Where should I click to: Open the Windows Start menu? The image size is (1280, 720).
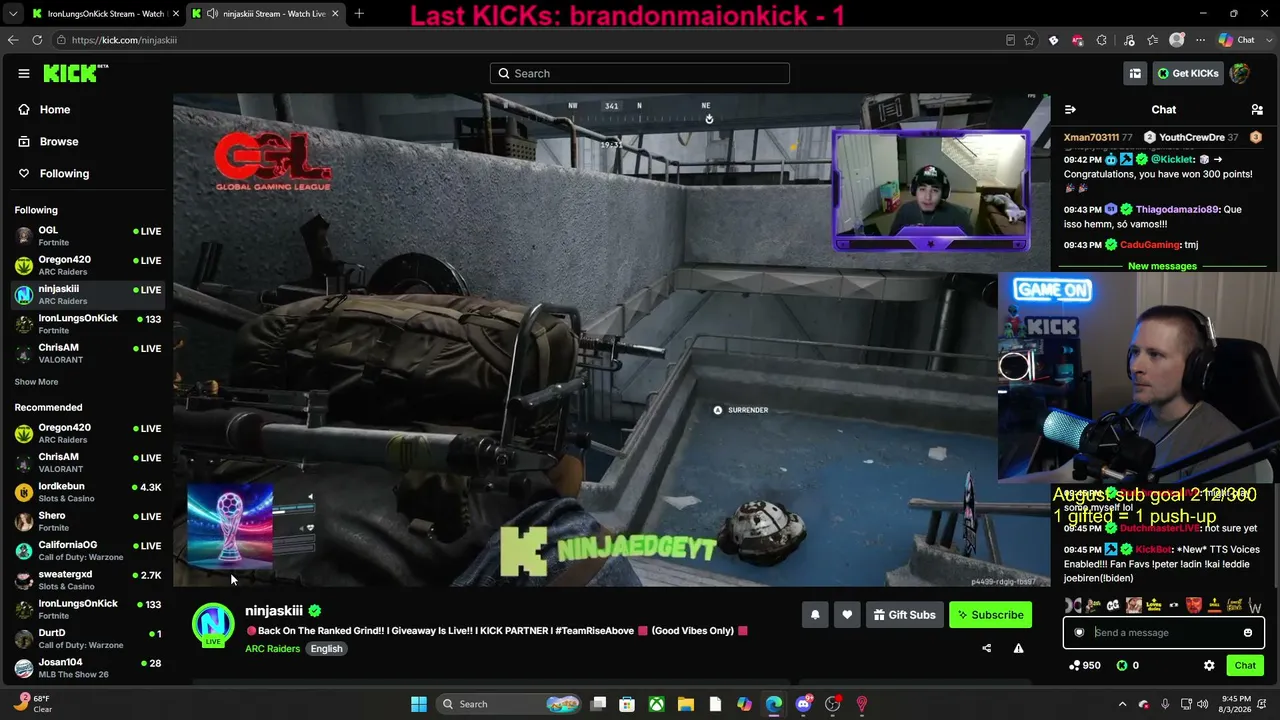(419, 704)
